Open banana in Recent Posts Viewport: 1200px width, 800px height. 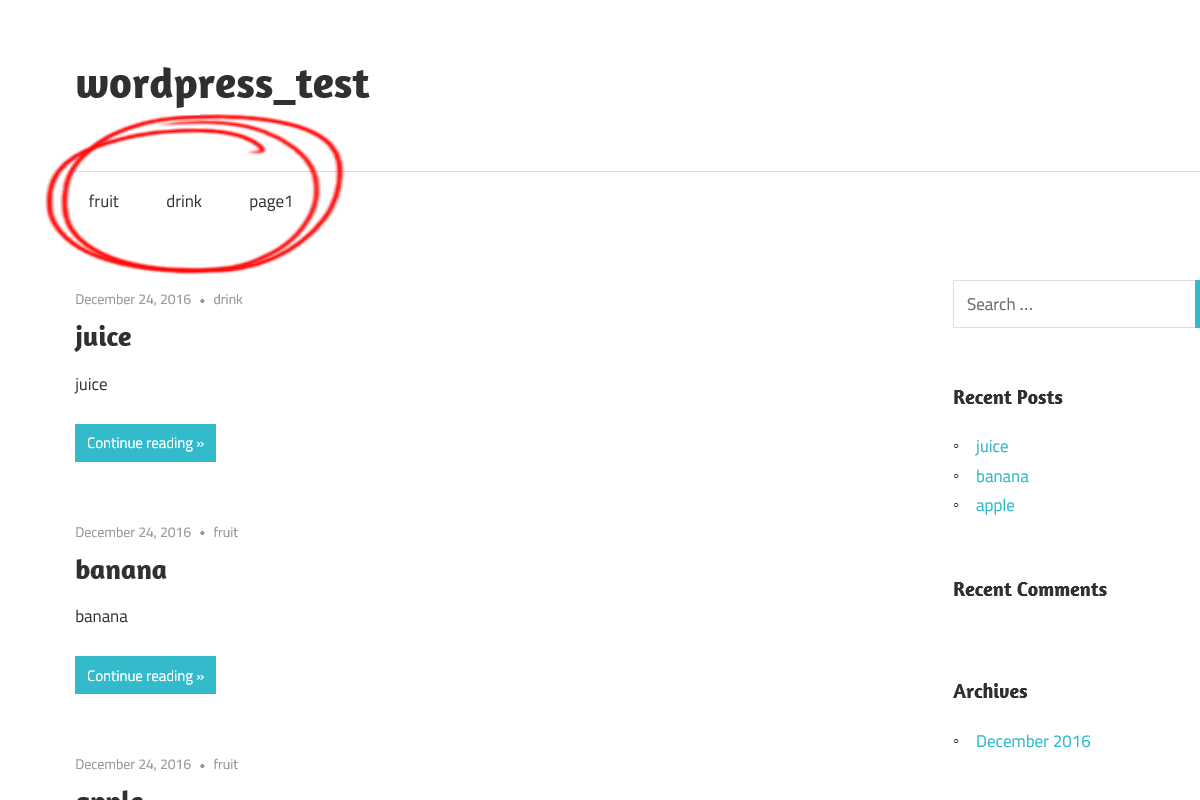1002,476
